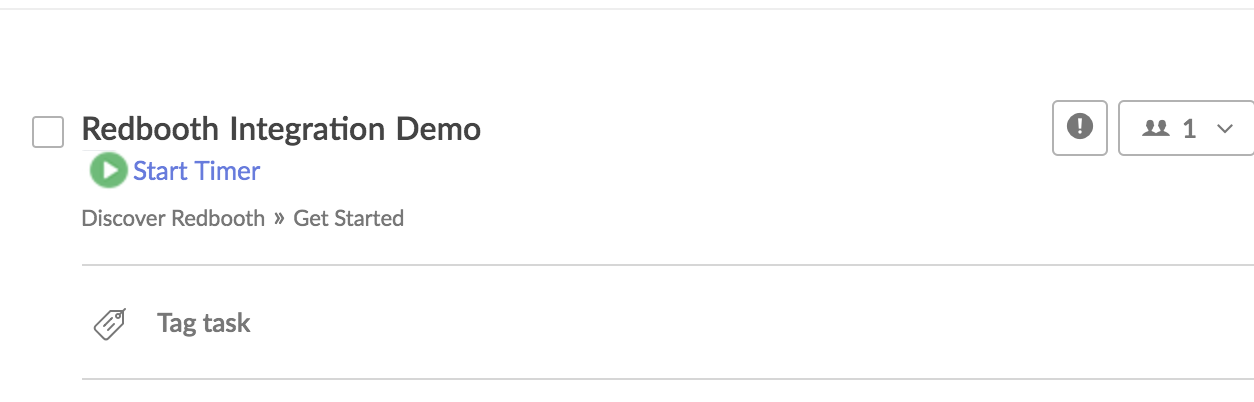
Task: Mark the Redbooth Integration Demo task complete
Action: point(48,131)
